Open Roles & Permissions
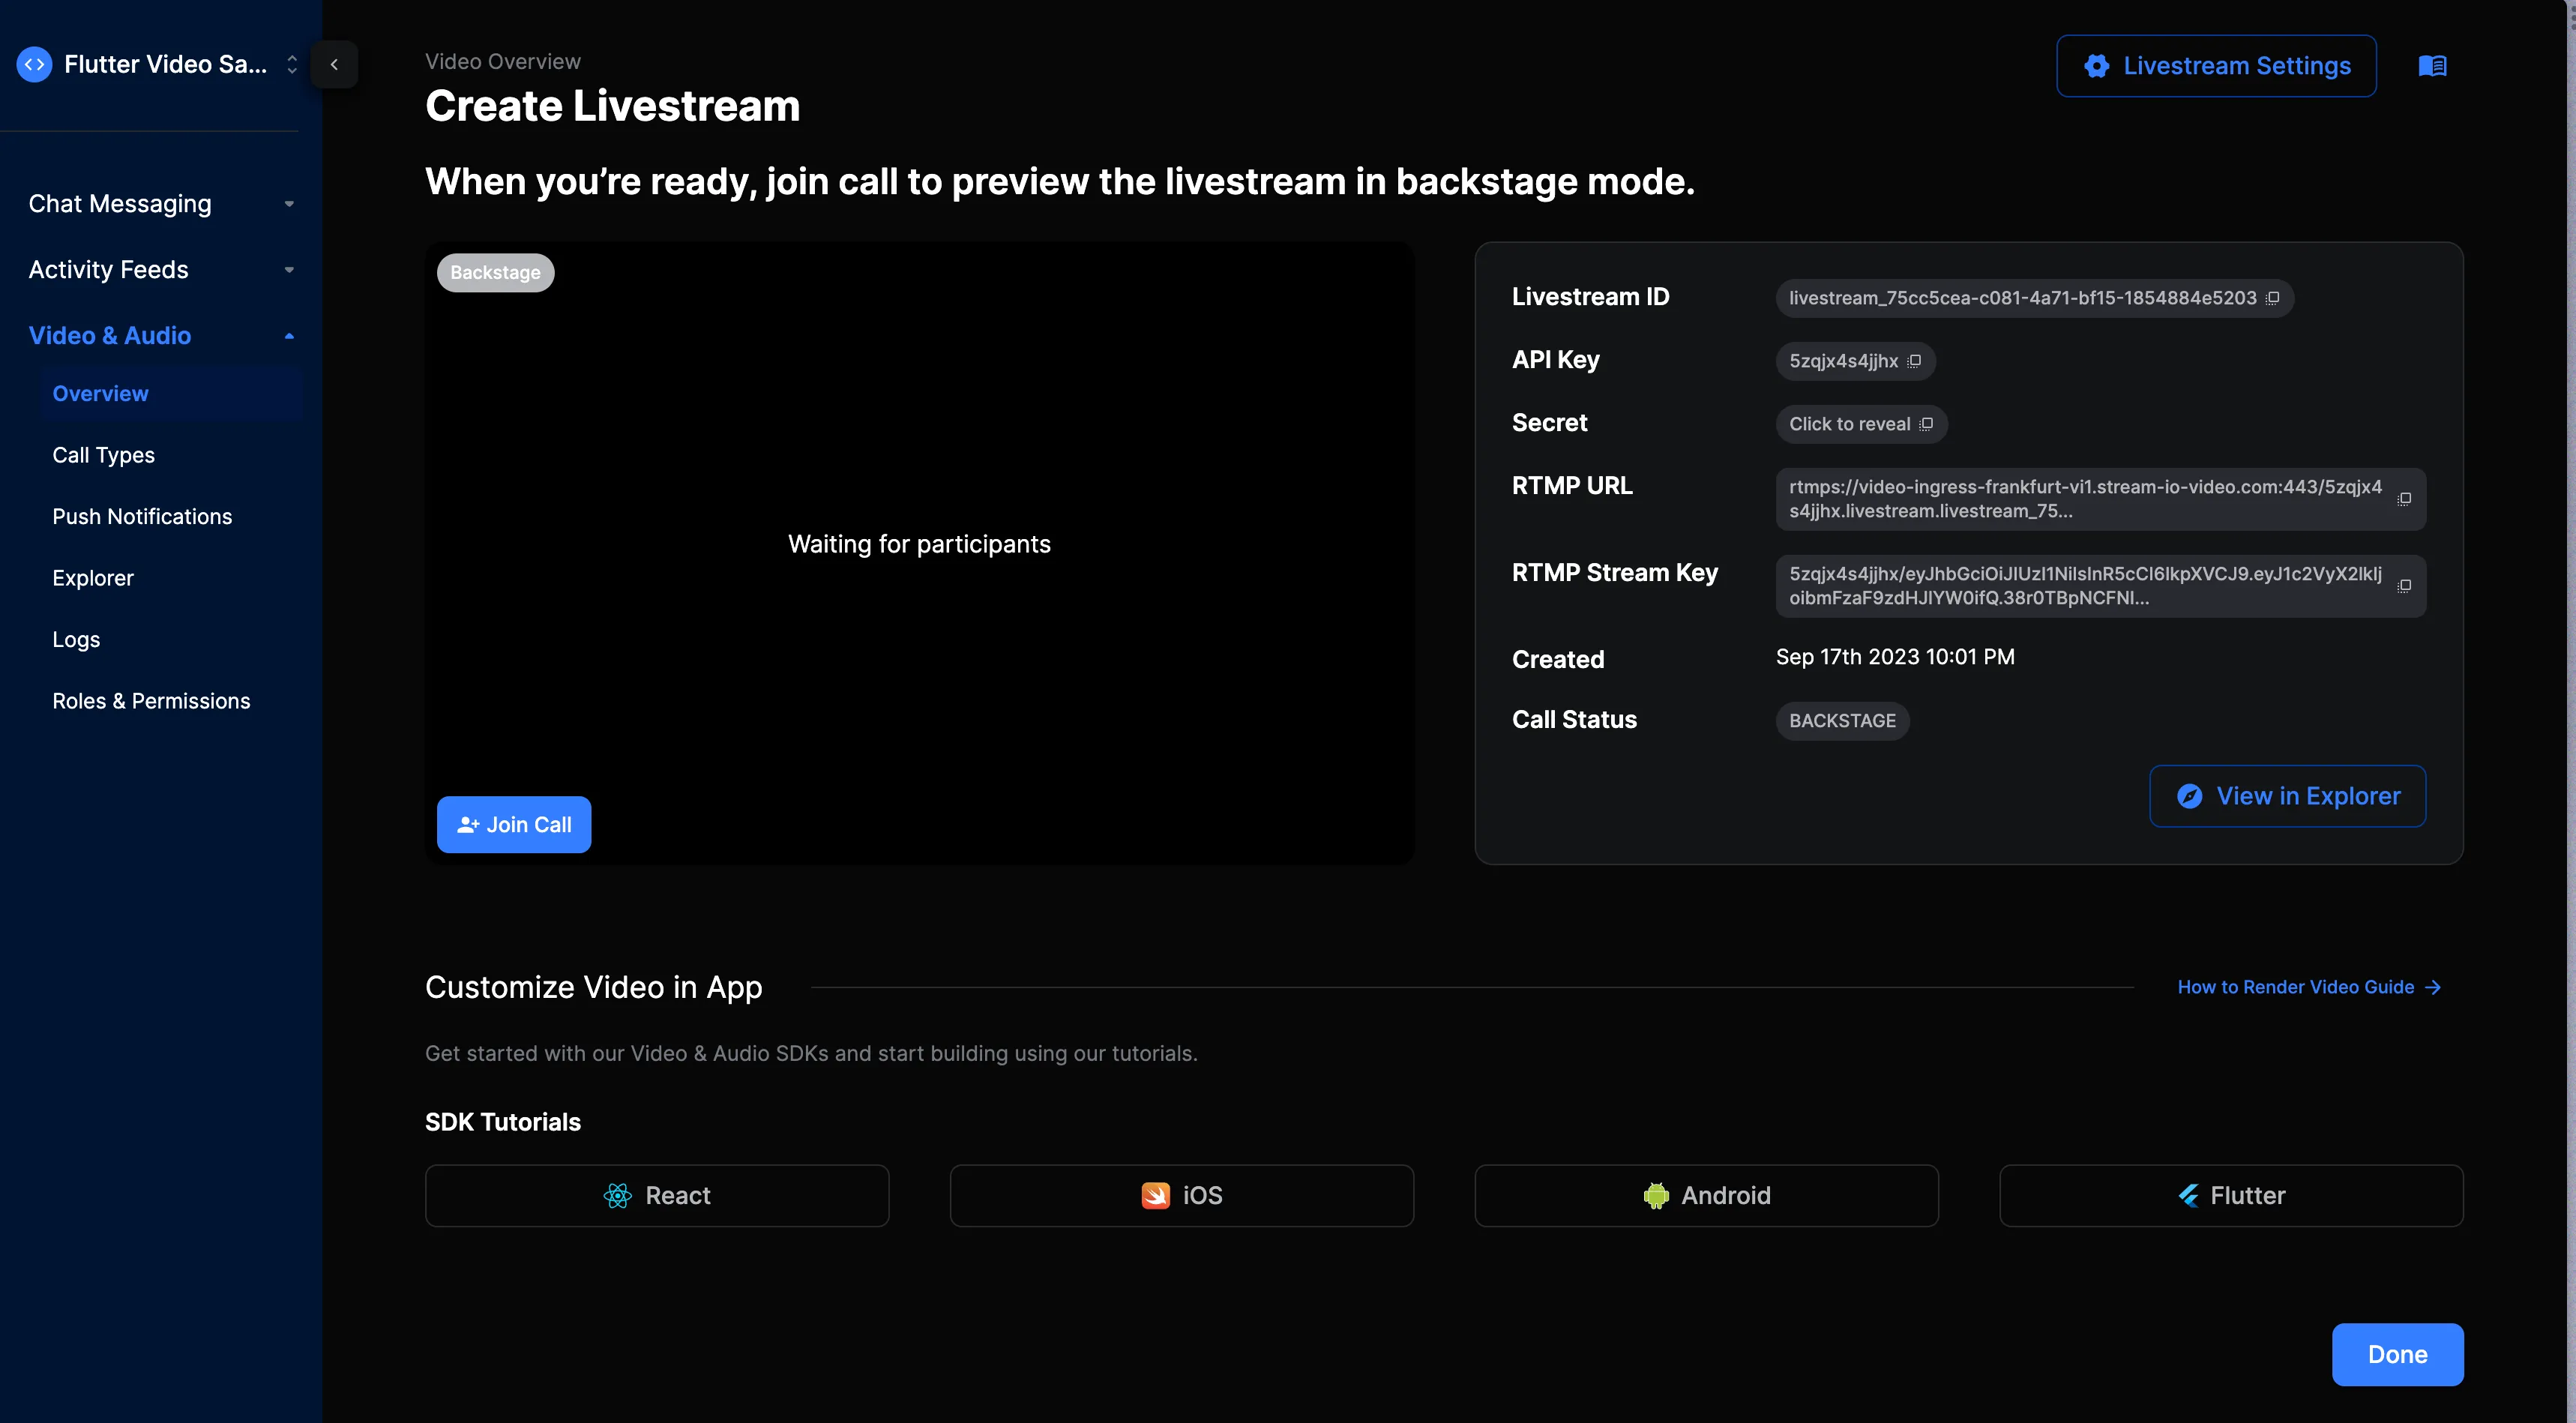This screenshot has height=1423, width=2576. pos(151,701)
